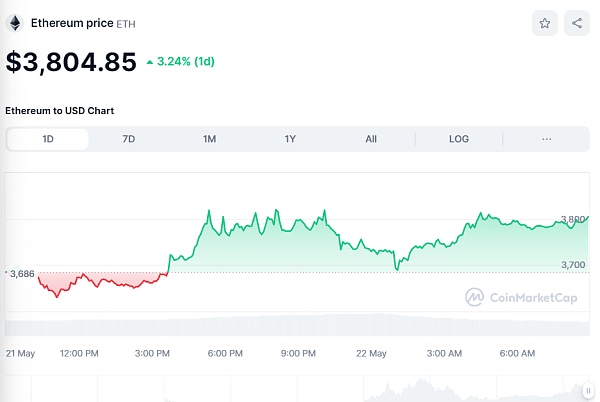The width and height of the screenshot is (600, 402).
Task: Click the share icon button
Action: click(x=577, y=23)
